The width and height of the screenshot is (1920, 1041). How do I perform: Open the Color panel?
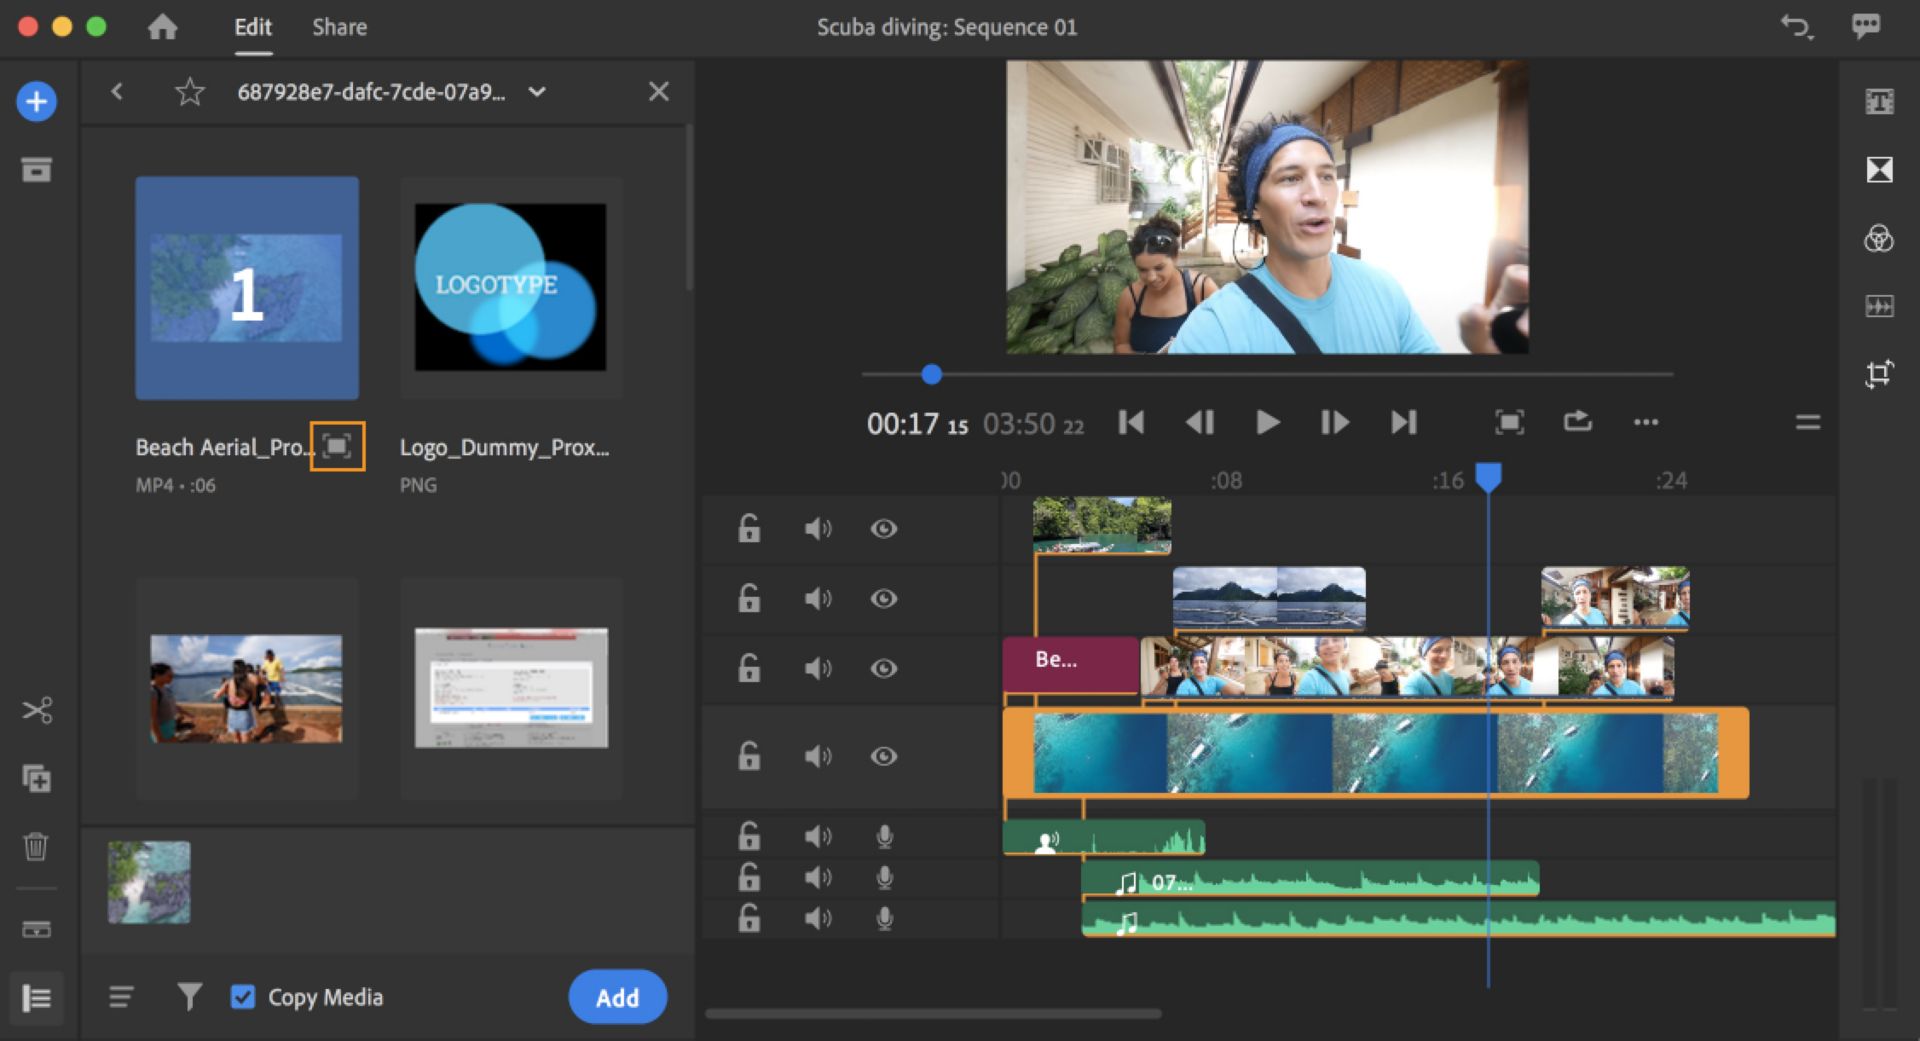pyautogui.click(x=1881, y=240)
